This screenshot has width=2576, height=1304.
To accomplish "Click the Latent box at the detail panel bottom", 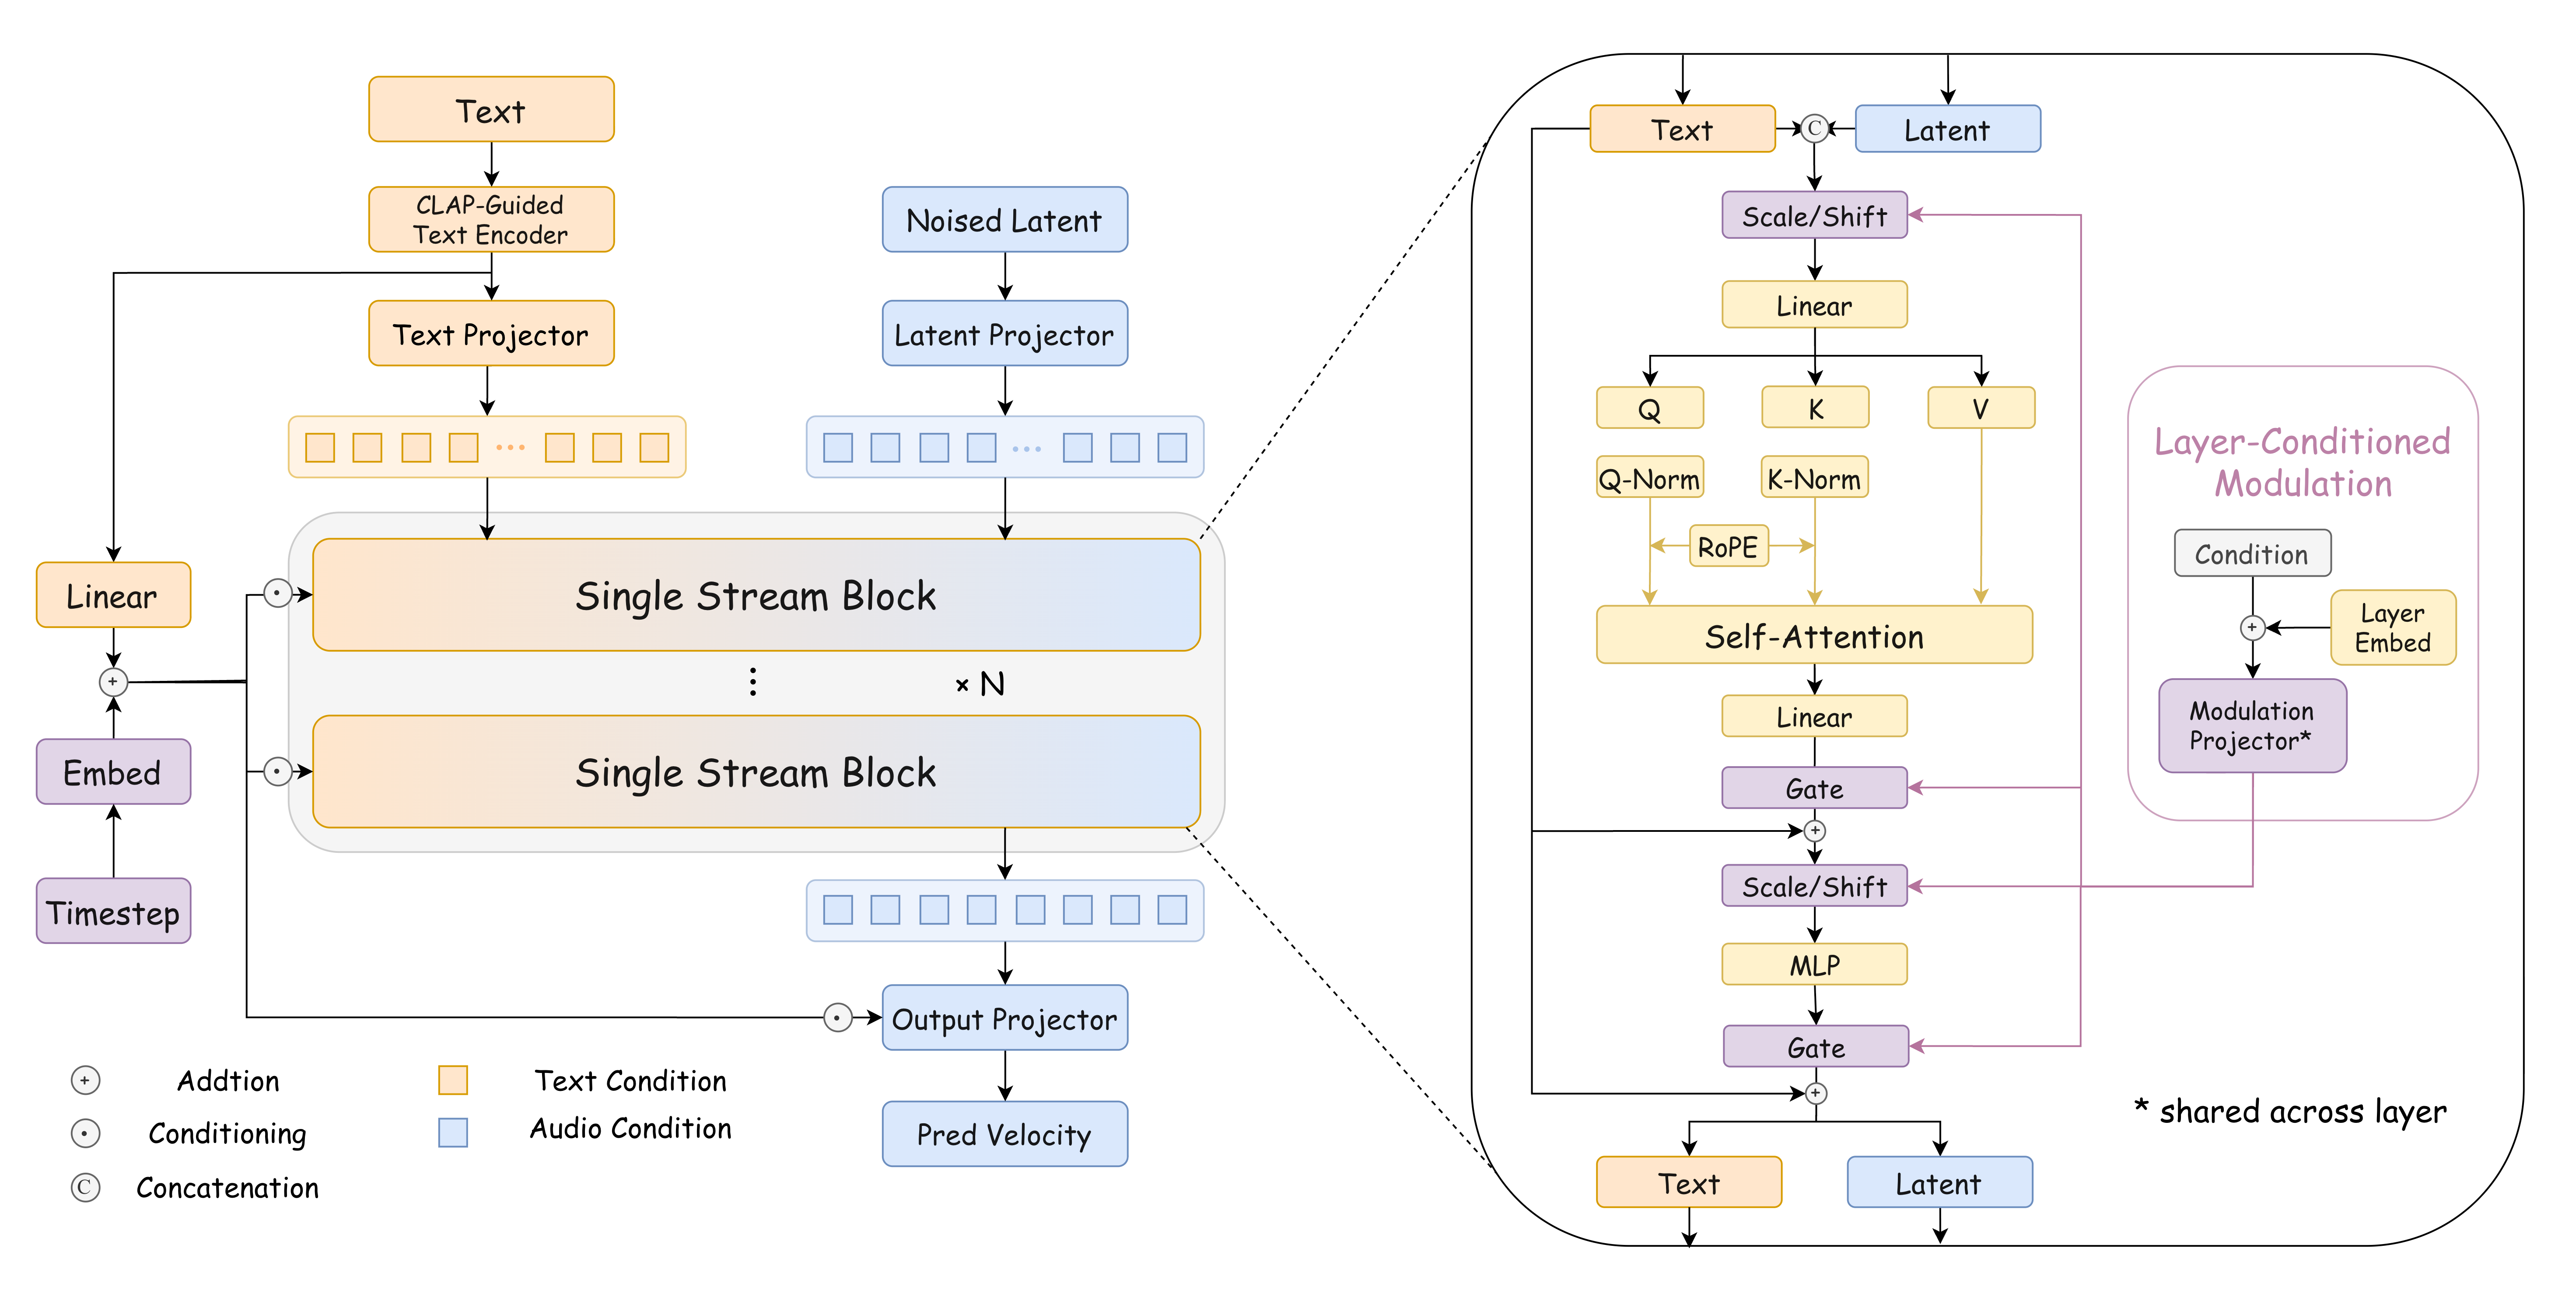I will pyautogui.click(x=1939, y=1183).
